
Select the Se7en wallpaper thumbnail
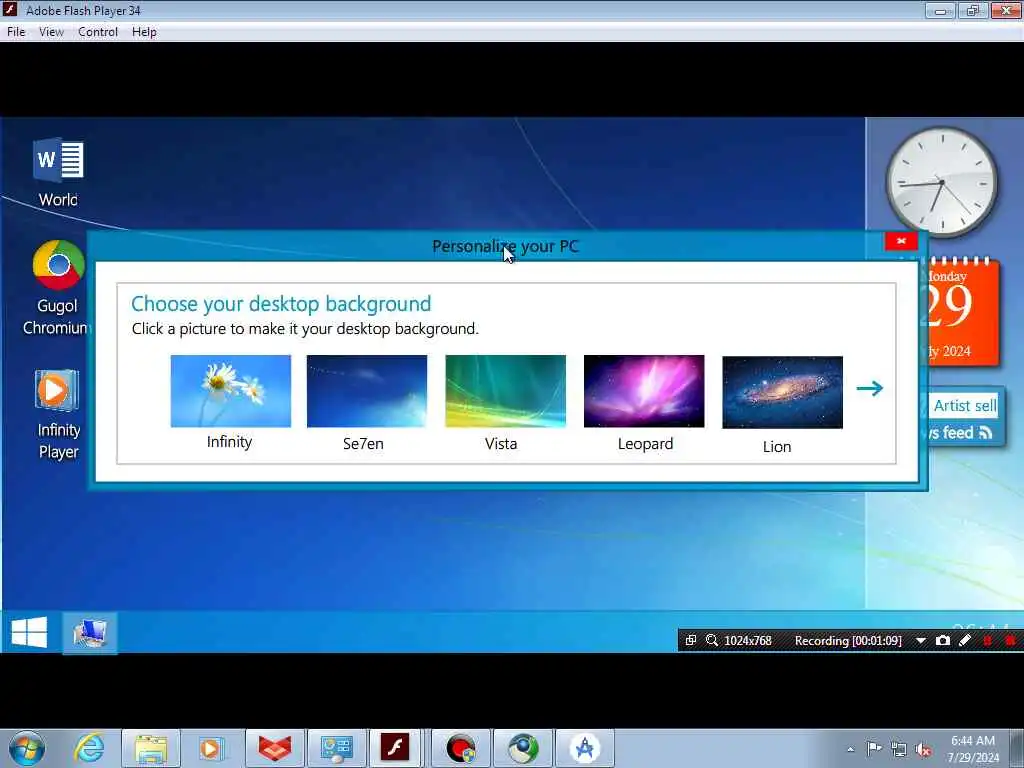click(x=367, y=391)
